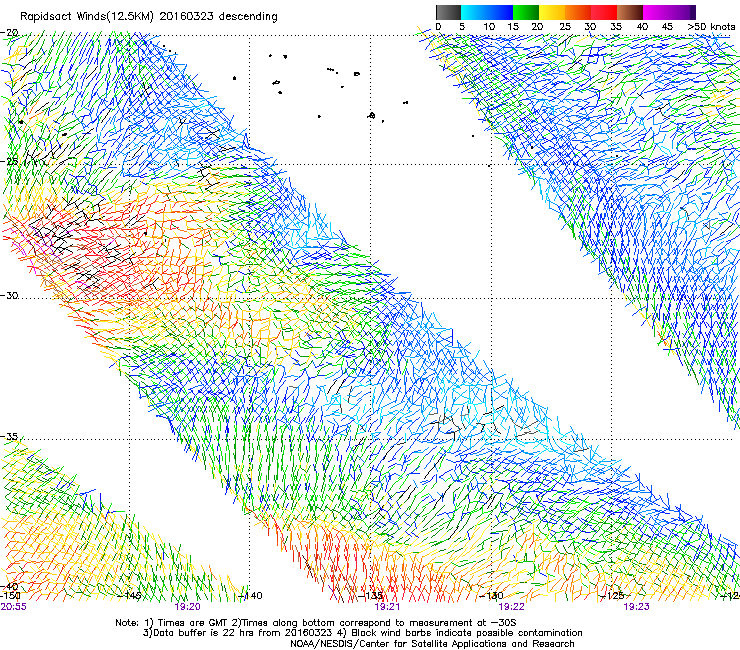Click the NOAA/NESDIS credit line
740x650 pixels.
click(432, 644)
